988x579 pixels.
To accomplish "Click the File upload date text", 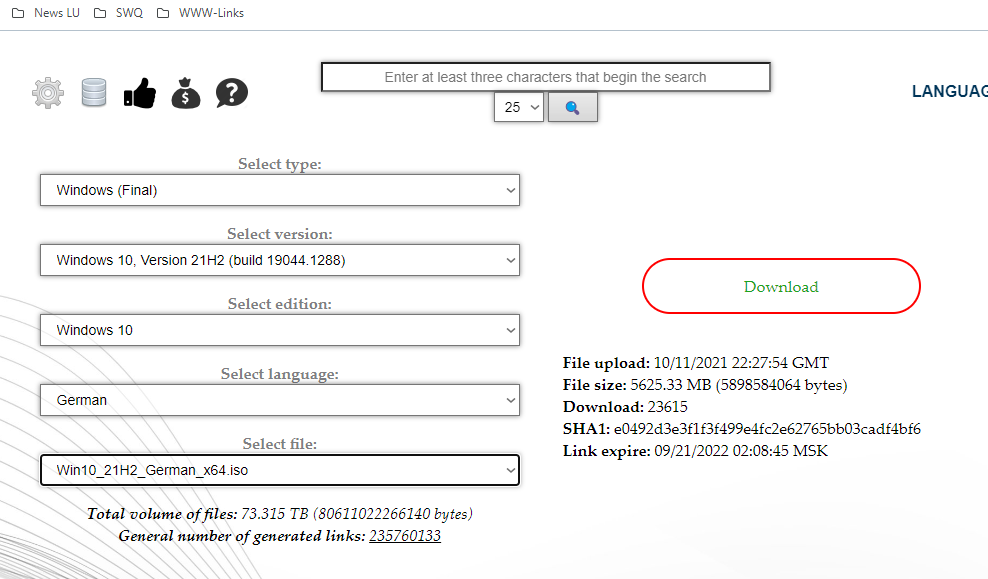I will tap(741, 363).
